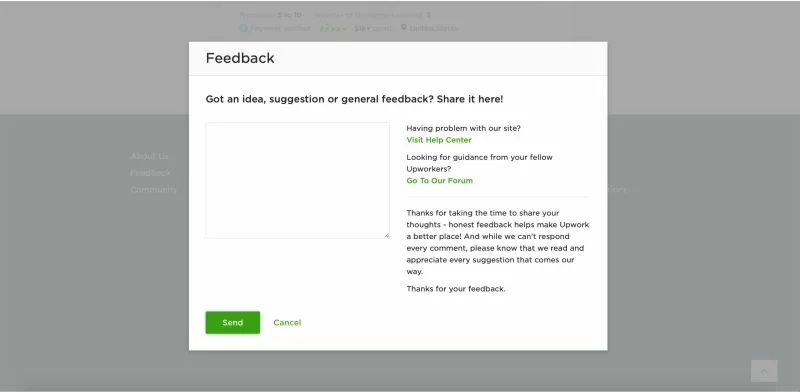Image resolution: width=800 pixels, height=392 pixels.
Task: Click the Feedback dialog title
Action: pyautogui.click(x=240, y=58)
